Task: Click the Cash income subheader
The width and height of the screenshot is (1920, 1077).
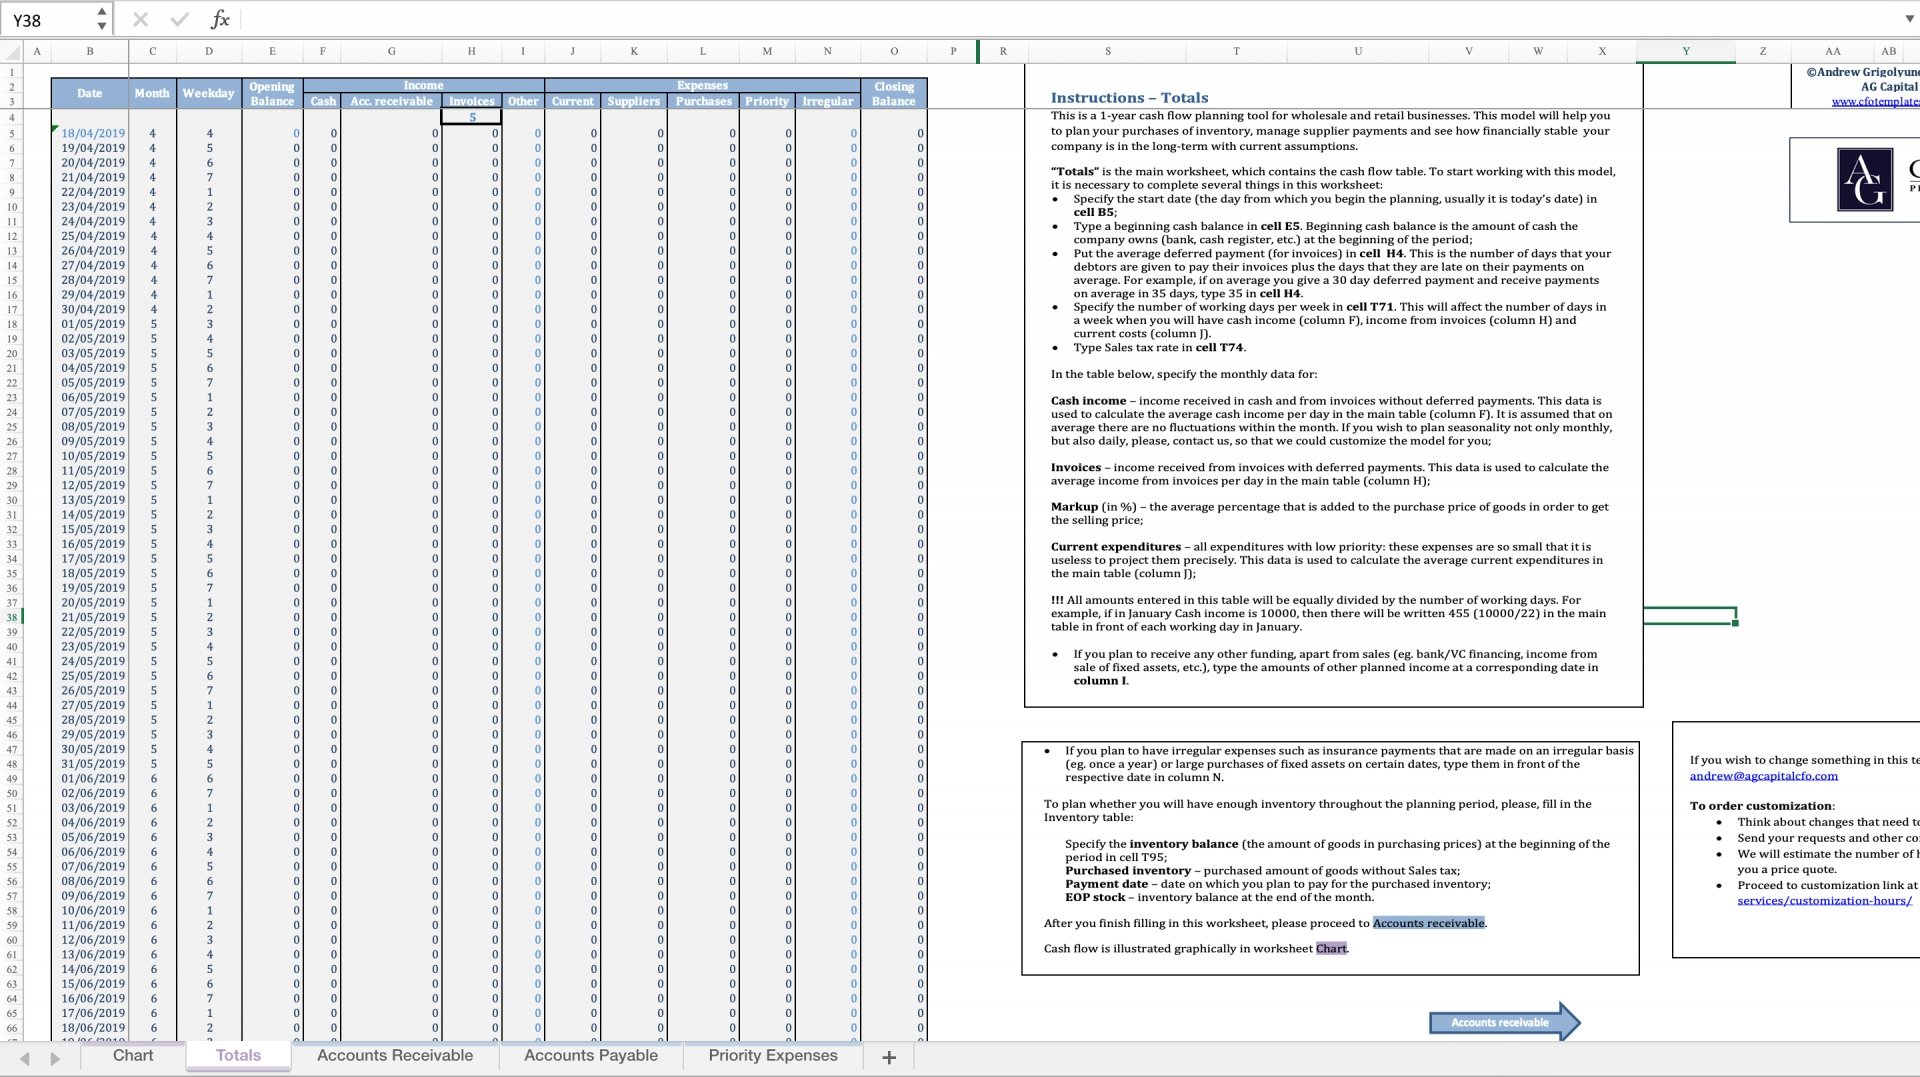Action: pos(322,101)
